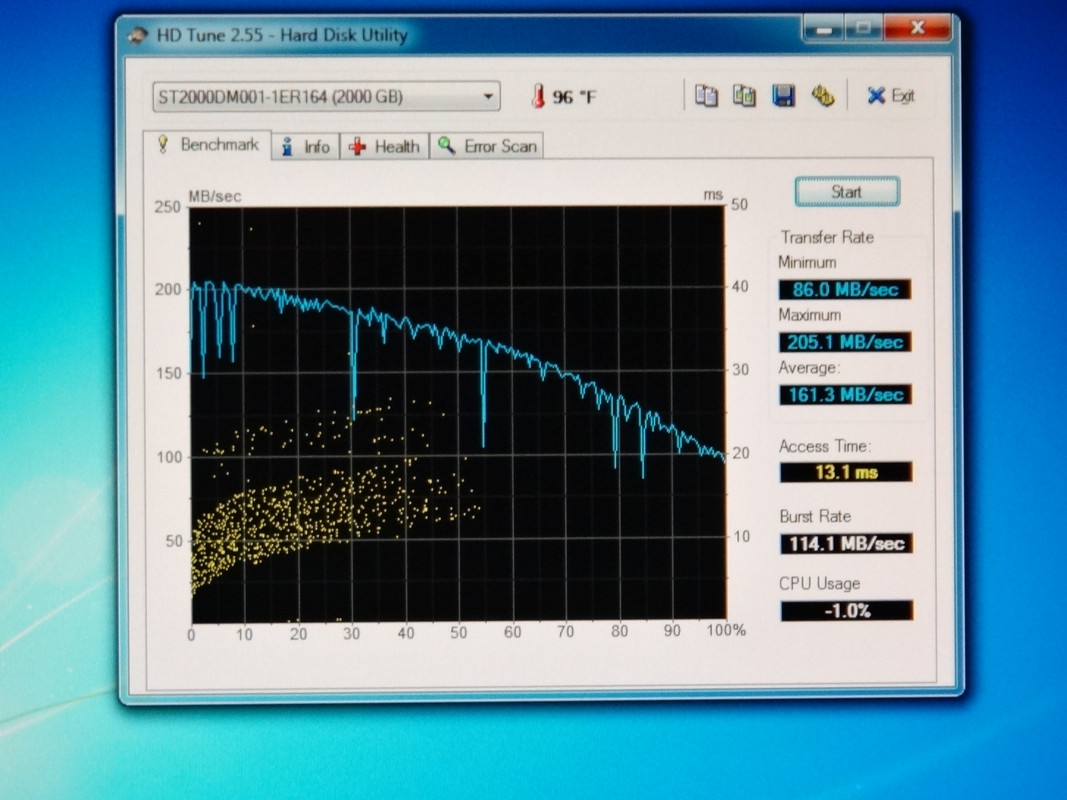This screenshot has width=1067, height=800.
Task: Start the benchmark with Start button
Action: coord(847,192)
